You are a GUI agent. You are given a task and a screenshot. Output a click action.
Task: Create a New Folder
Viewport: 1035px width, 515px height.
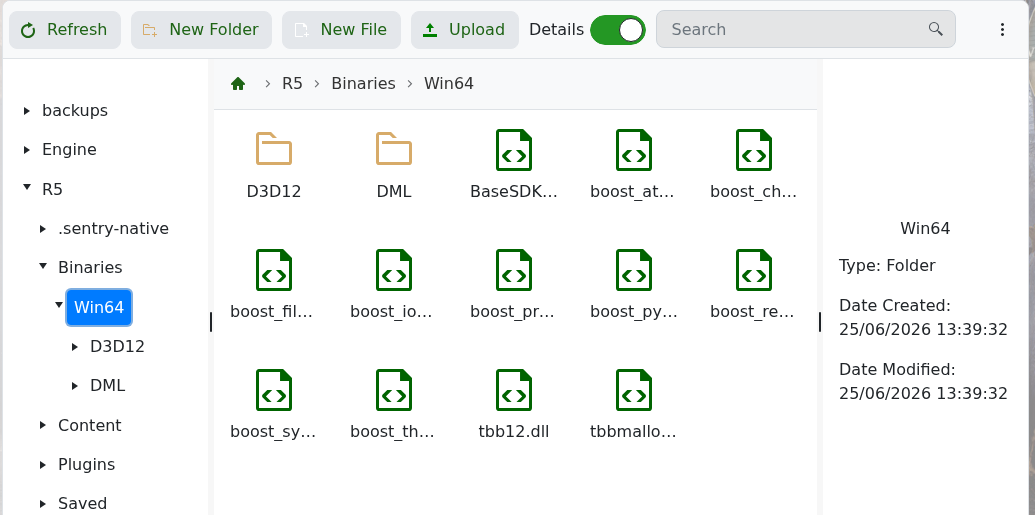(x=201, y=30)
